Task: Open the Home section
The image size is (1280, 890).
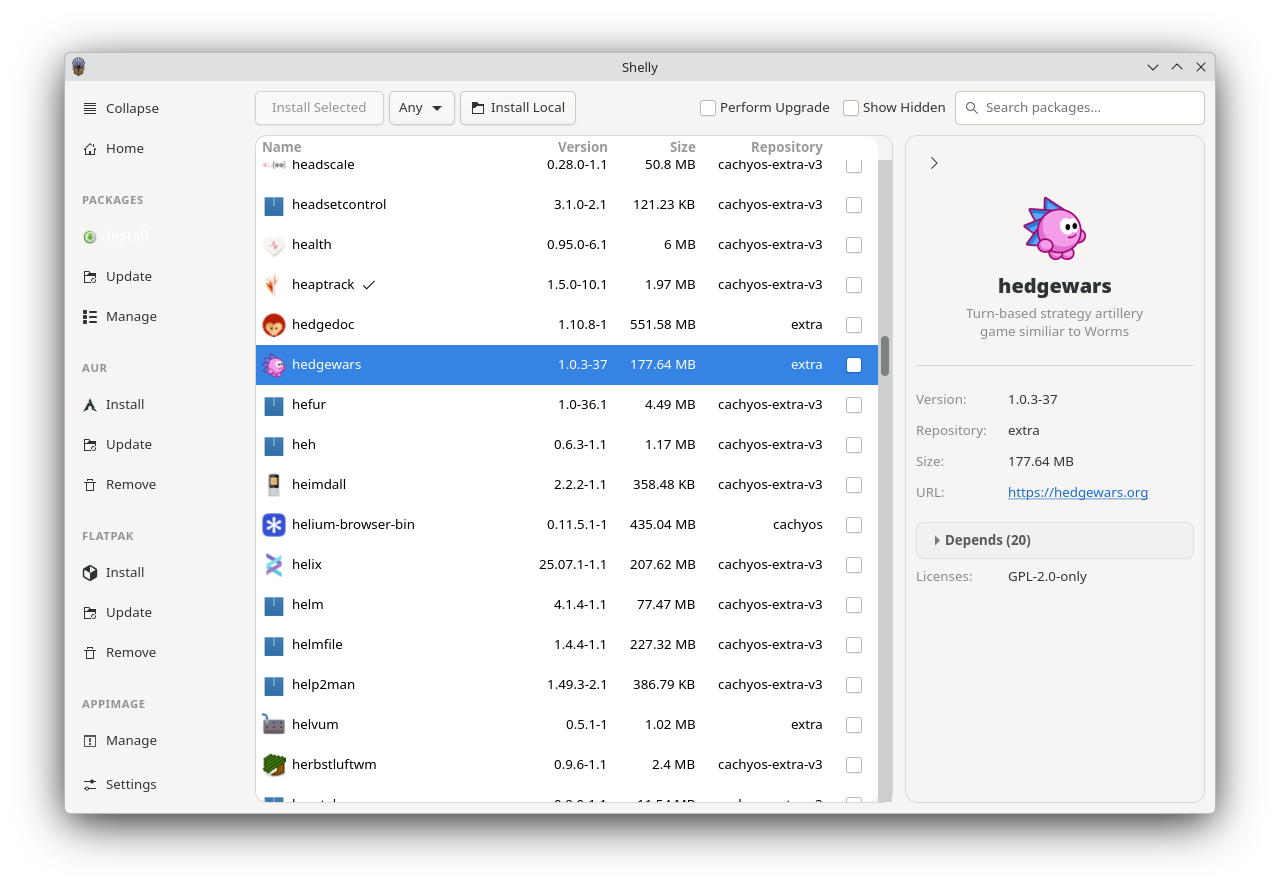Action: point(125,148)
